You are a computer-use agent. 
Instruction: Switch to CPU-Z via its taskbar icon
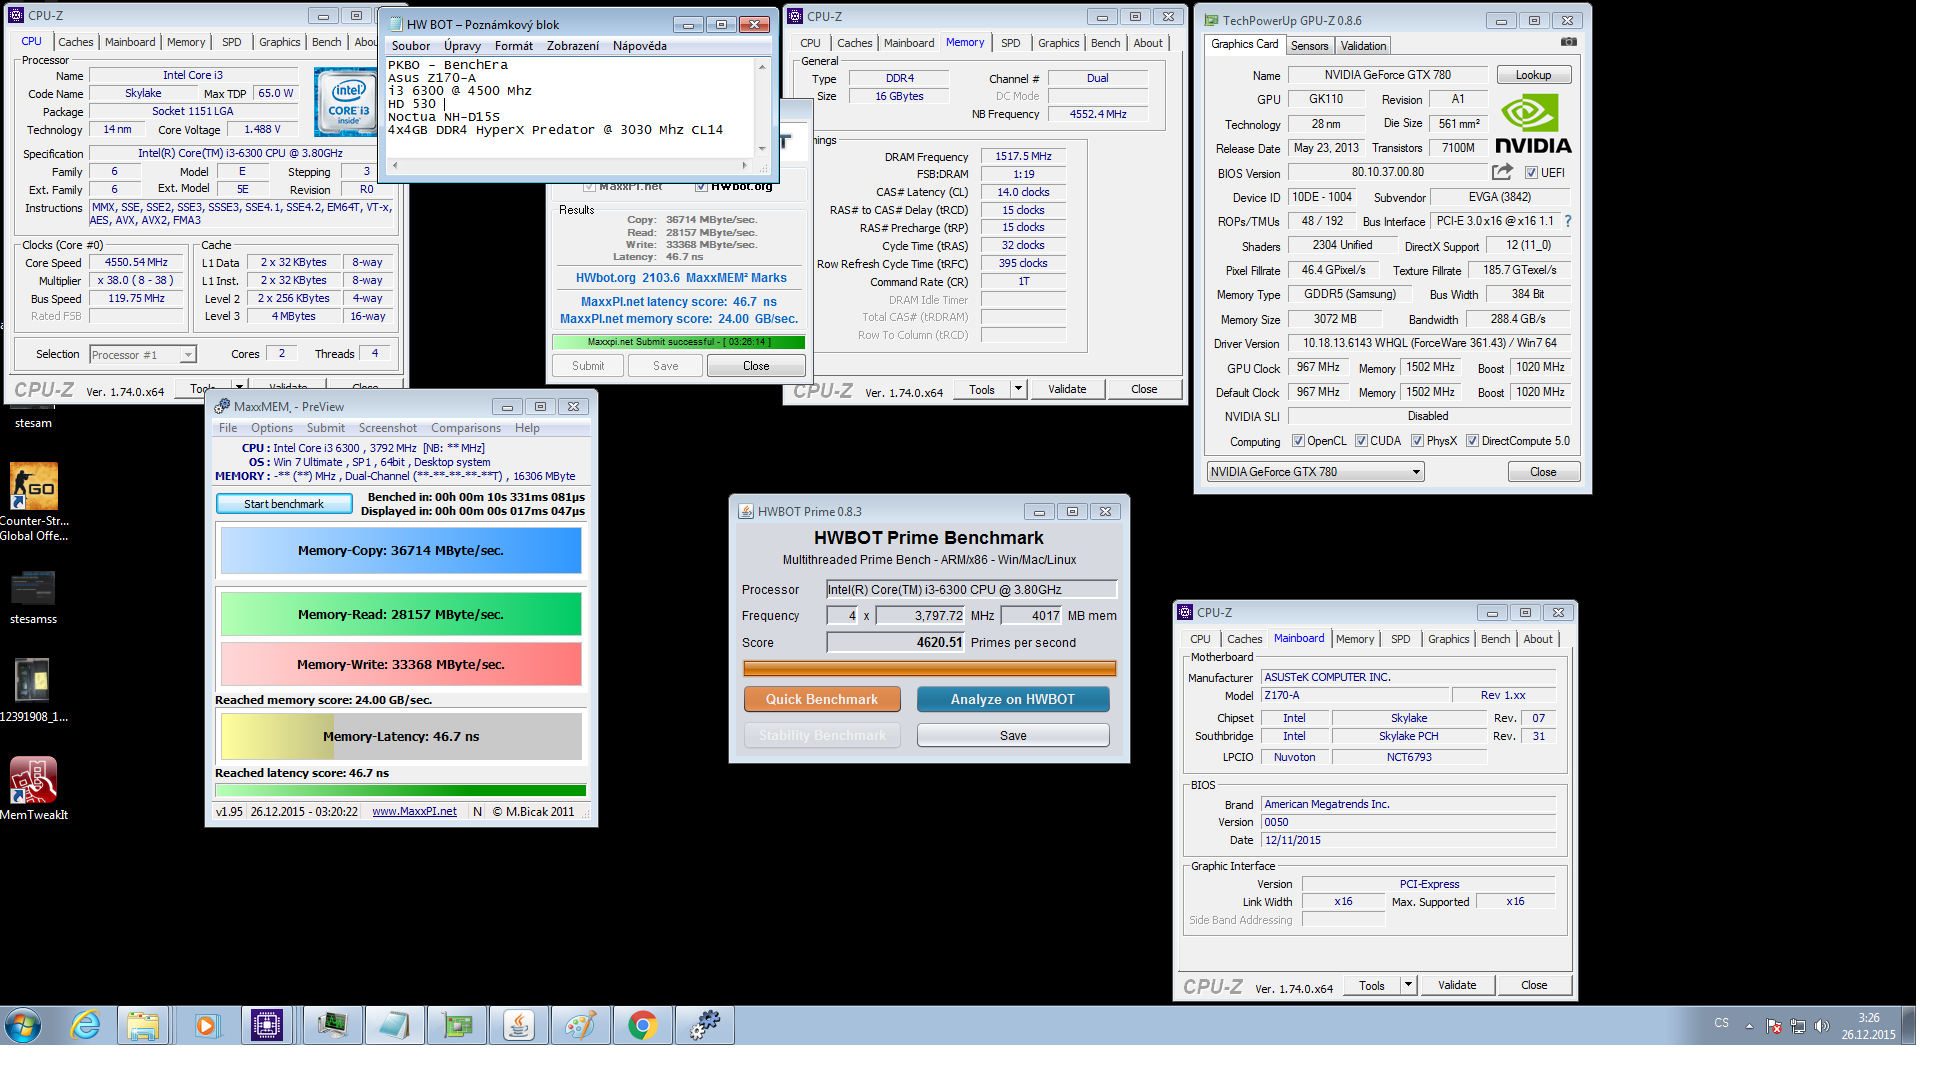click(267, 1026)
